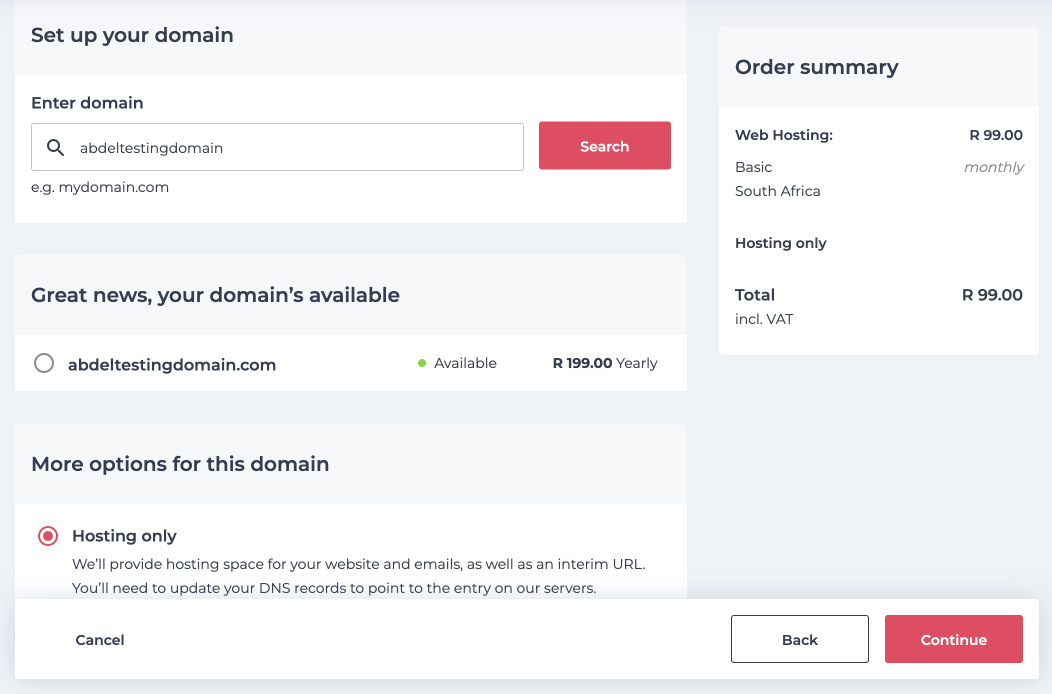Click the Great news domain's available heading
This screenshot has width=1052, height=694.
(215, 295)
